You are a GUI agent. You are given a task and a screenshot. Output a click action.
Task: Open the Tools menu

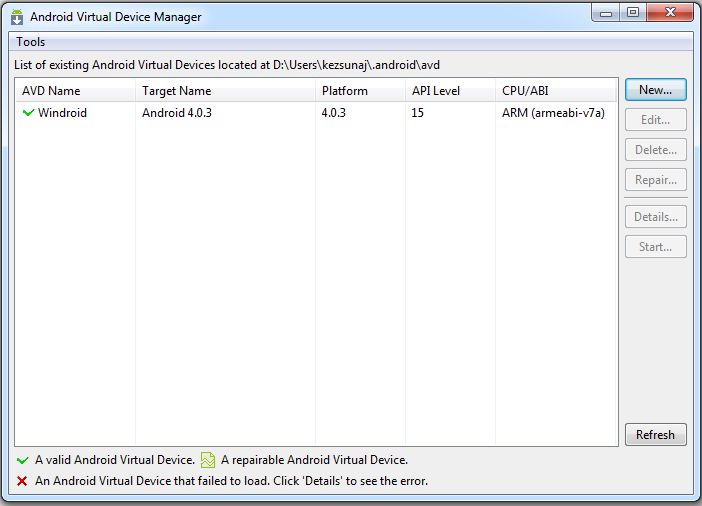(x=30, y=42)
